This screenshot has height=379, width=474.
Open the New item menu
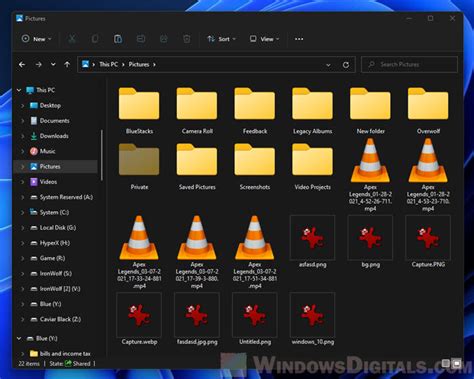36,39
